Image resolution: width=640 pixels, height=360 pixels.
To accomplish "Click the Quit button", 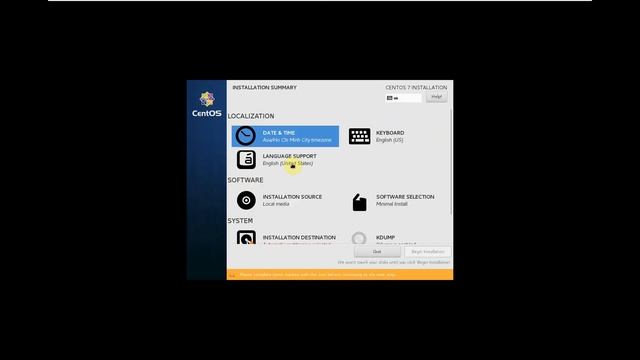I will coord(377,252).
